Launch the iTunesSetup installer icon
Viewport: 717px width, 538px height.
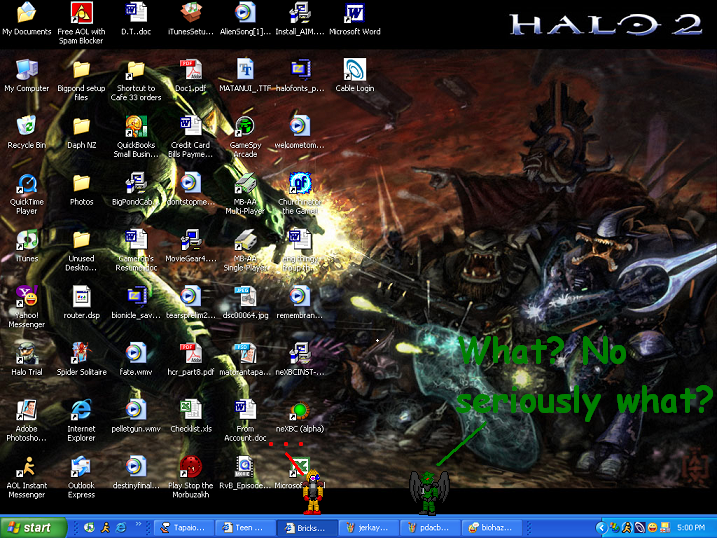tap(191, 13)
